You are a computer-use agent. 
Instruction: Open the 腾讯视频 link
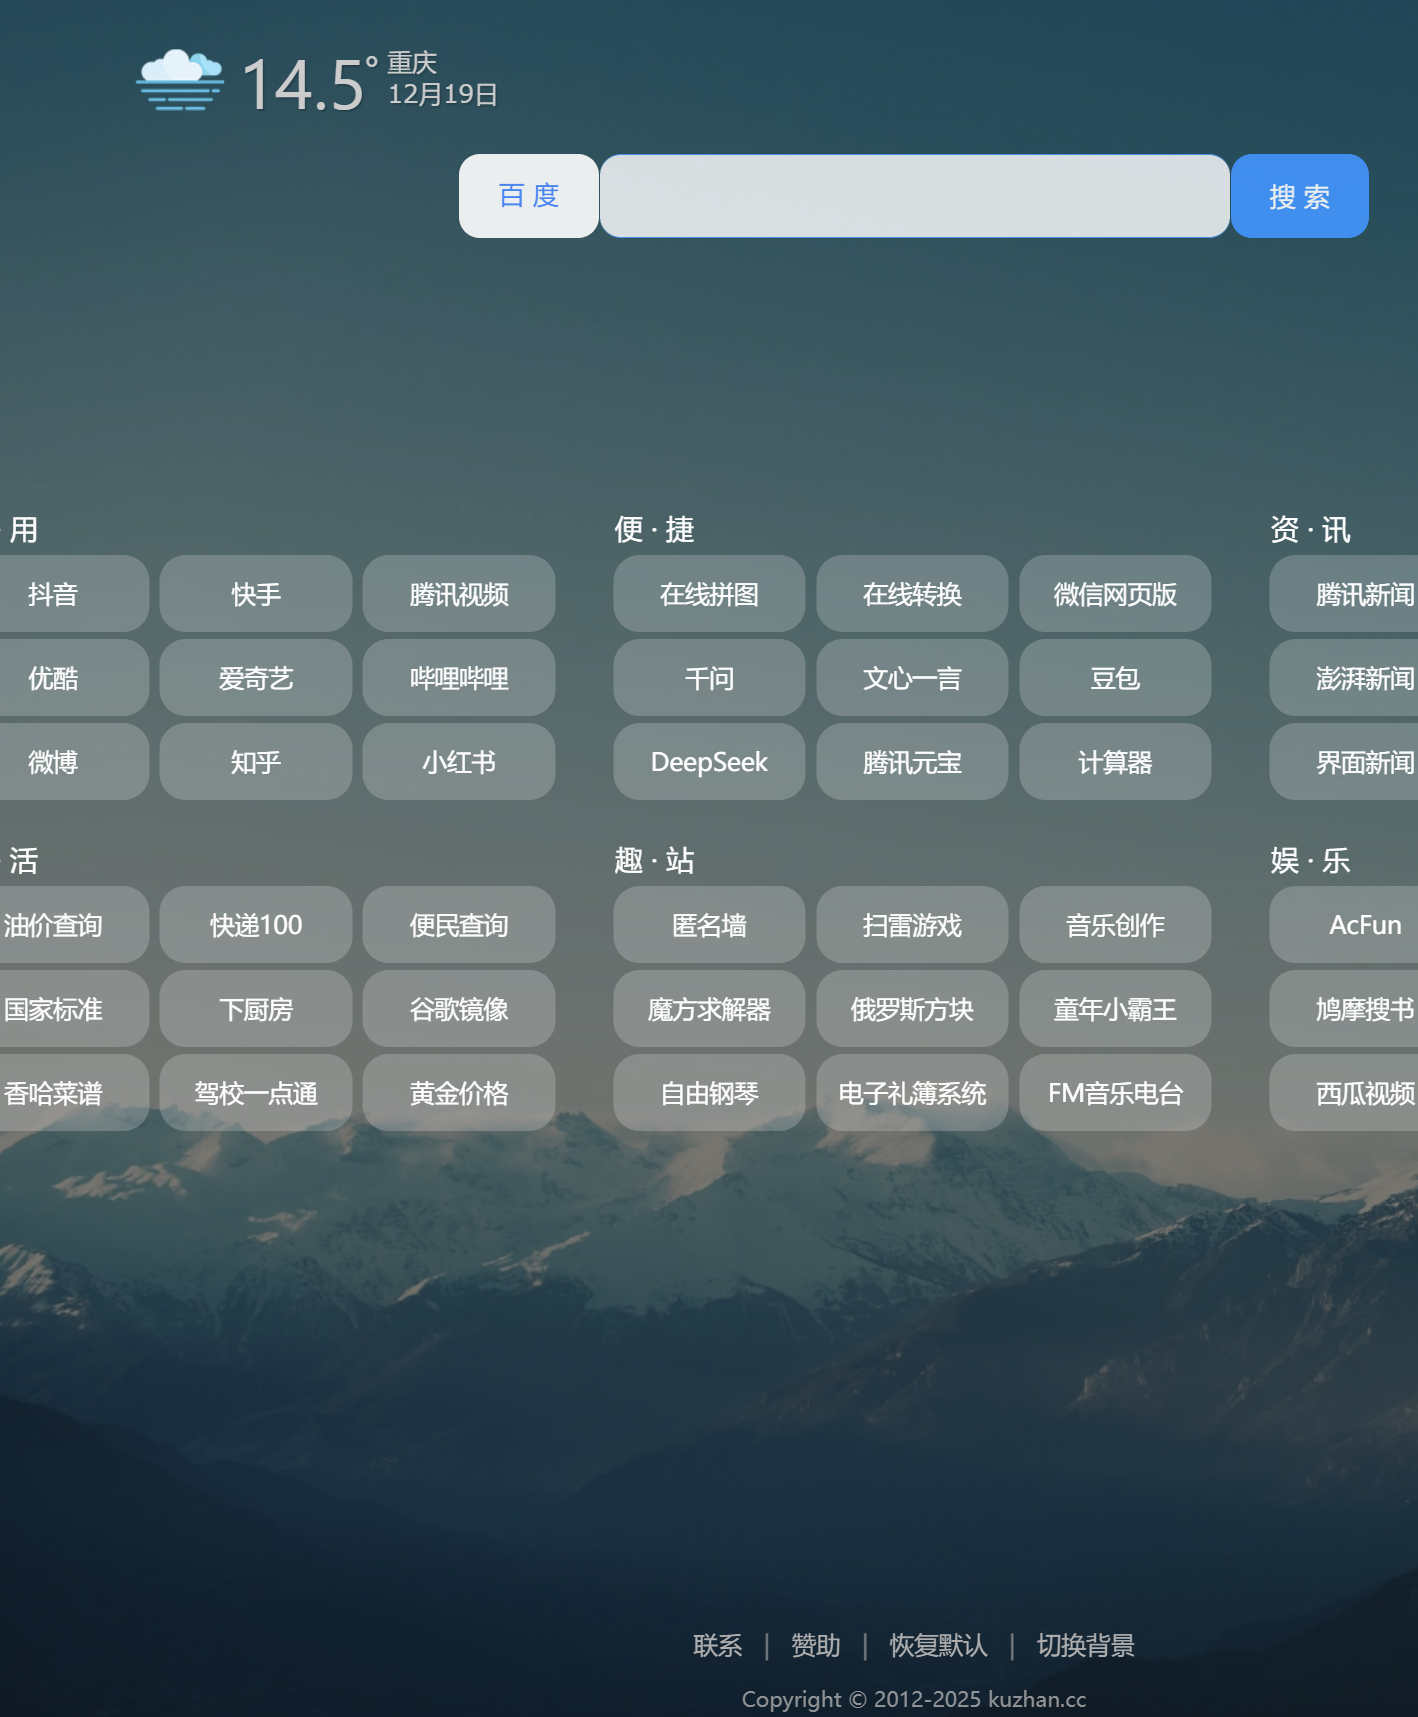[459, 594]
